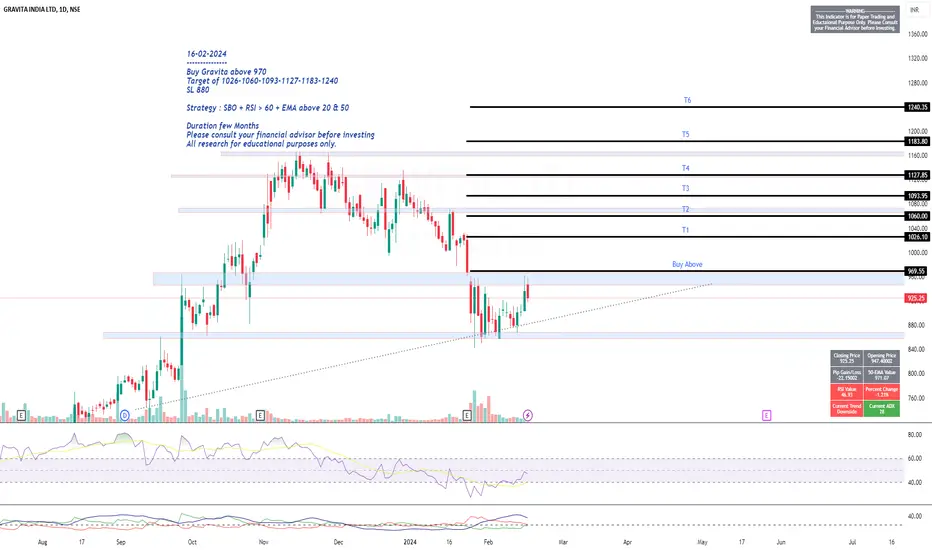Click the 60.00 RSI axis value
Screen dimensions: 932x550
click(915, 458)
